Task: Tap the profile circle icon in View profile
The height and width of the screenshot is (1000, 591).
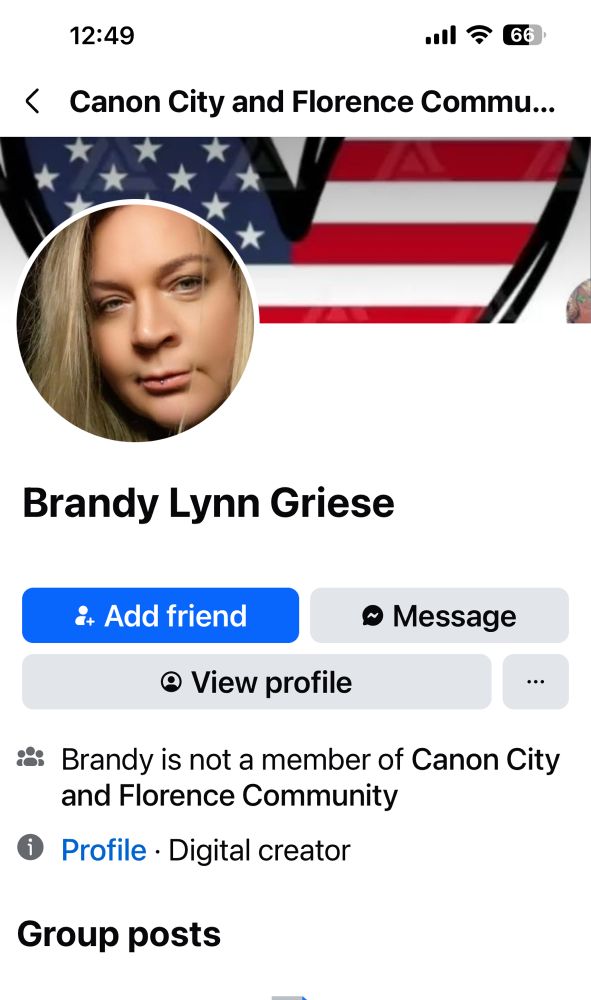Action: [x=171, y=682]
